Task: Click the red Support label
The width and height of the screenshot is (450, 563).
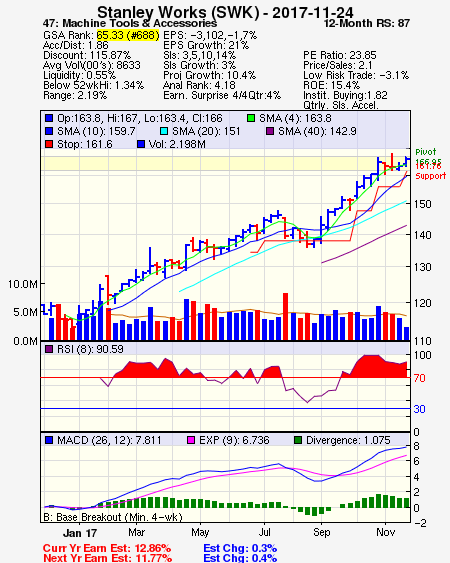Action: (431, 176)
